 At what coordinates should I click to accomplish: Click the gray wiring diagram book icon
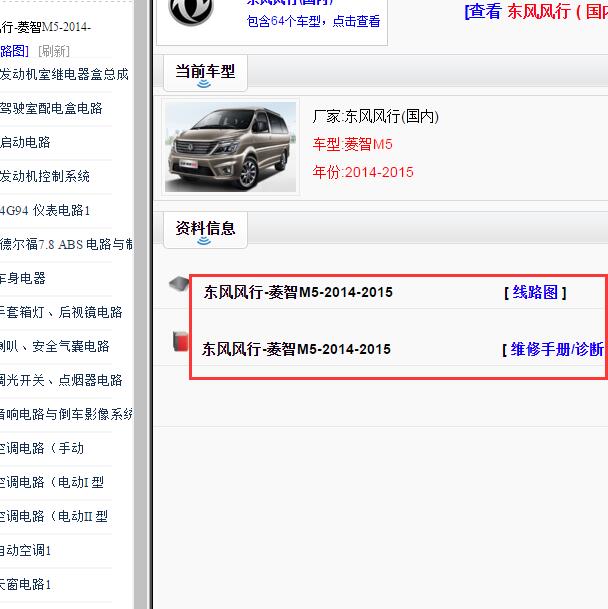(179, 284)
